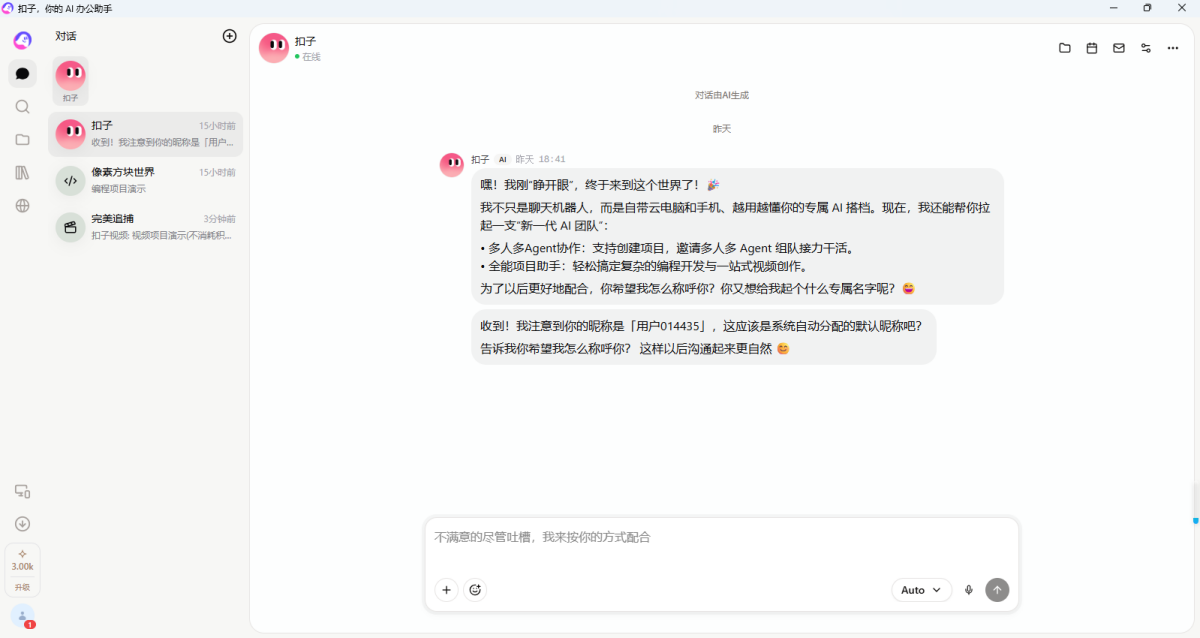Toggle microphone voice input
1200x638 pixels.
click(x=968, y=590)
